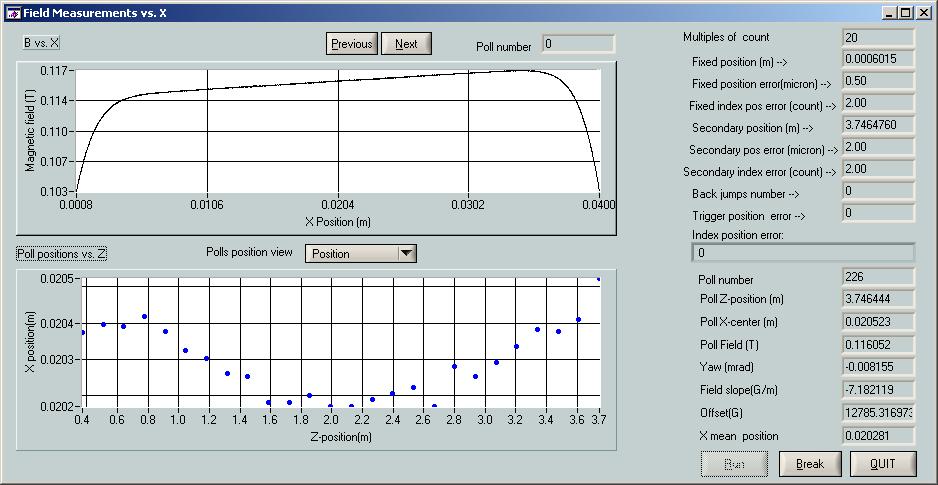Click the Poll positions vs. Z label

point(61,254)
